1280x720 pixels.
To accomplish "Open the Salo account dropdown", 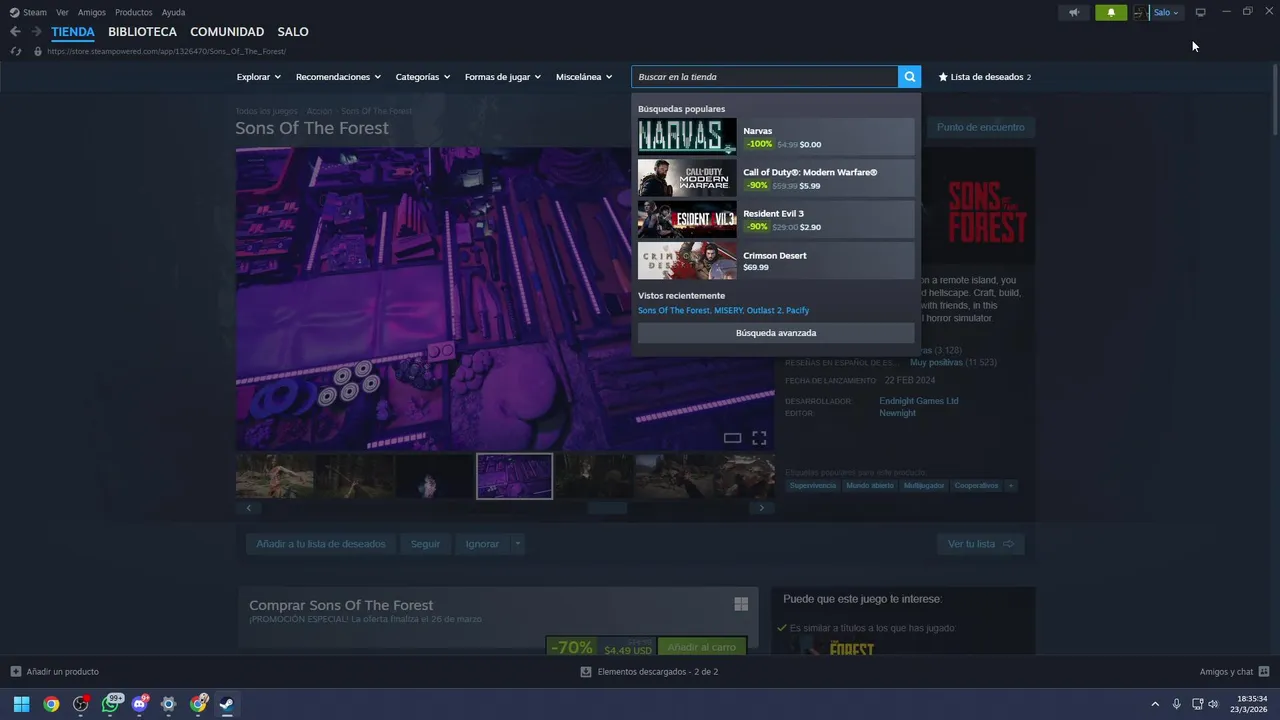I will tap(1166, 13).
